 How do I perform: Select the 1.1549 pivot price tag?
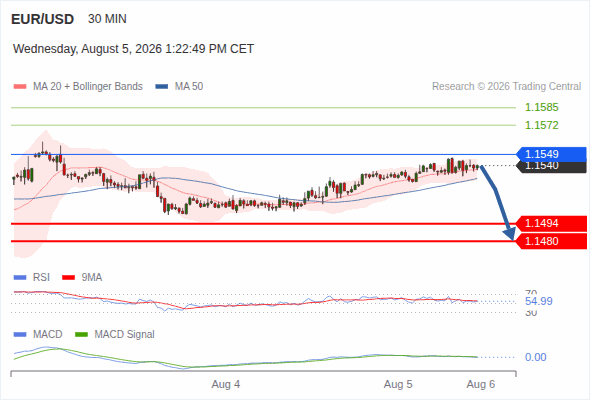[x=551, y=154]
